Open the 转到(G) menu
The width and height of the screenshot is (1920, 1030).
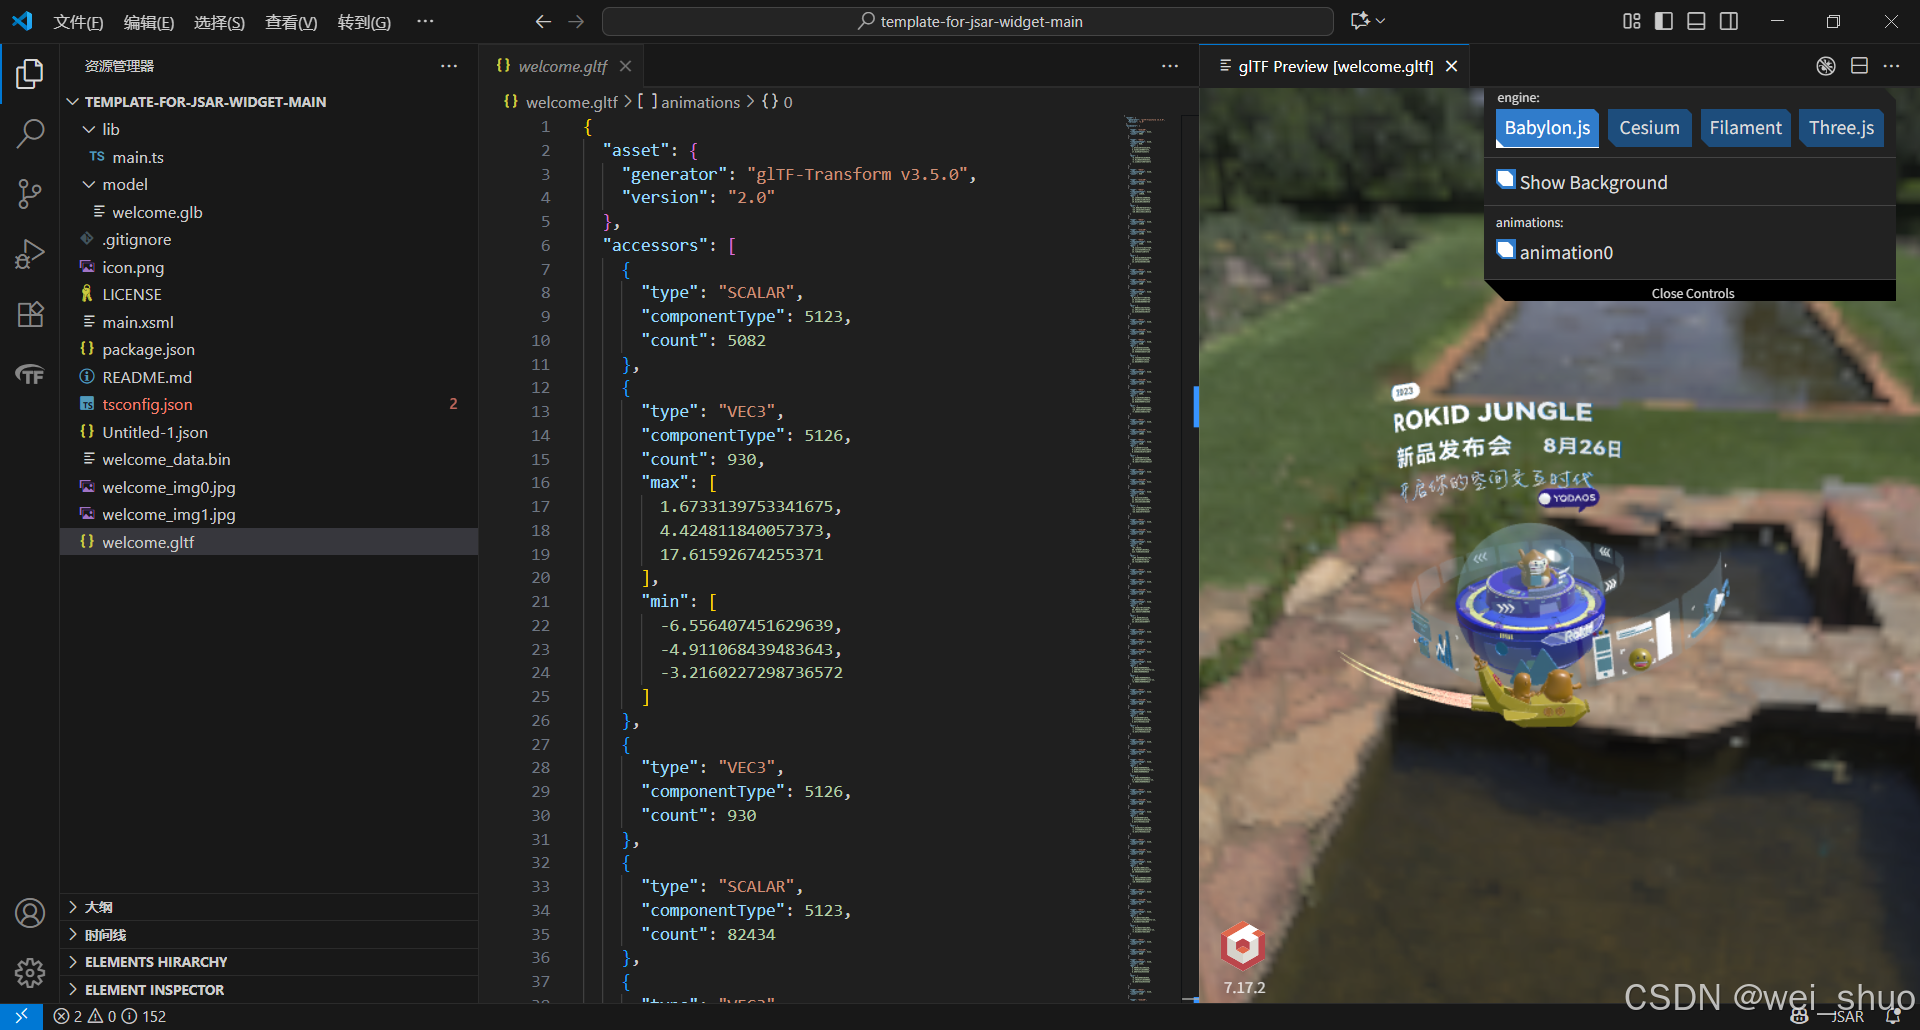coord(364,22)
